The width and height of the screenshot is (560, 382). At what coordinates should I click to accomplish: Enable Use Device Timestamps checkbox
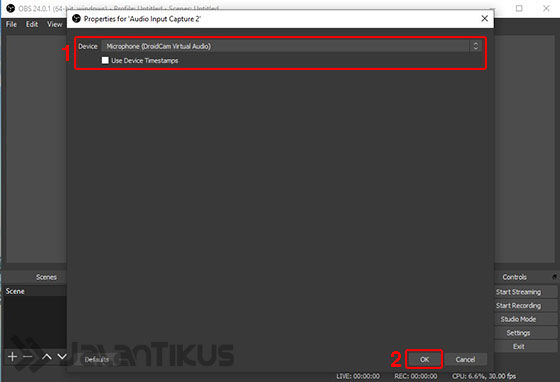[x=105, y=60]
